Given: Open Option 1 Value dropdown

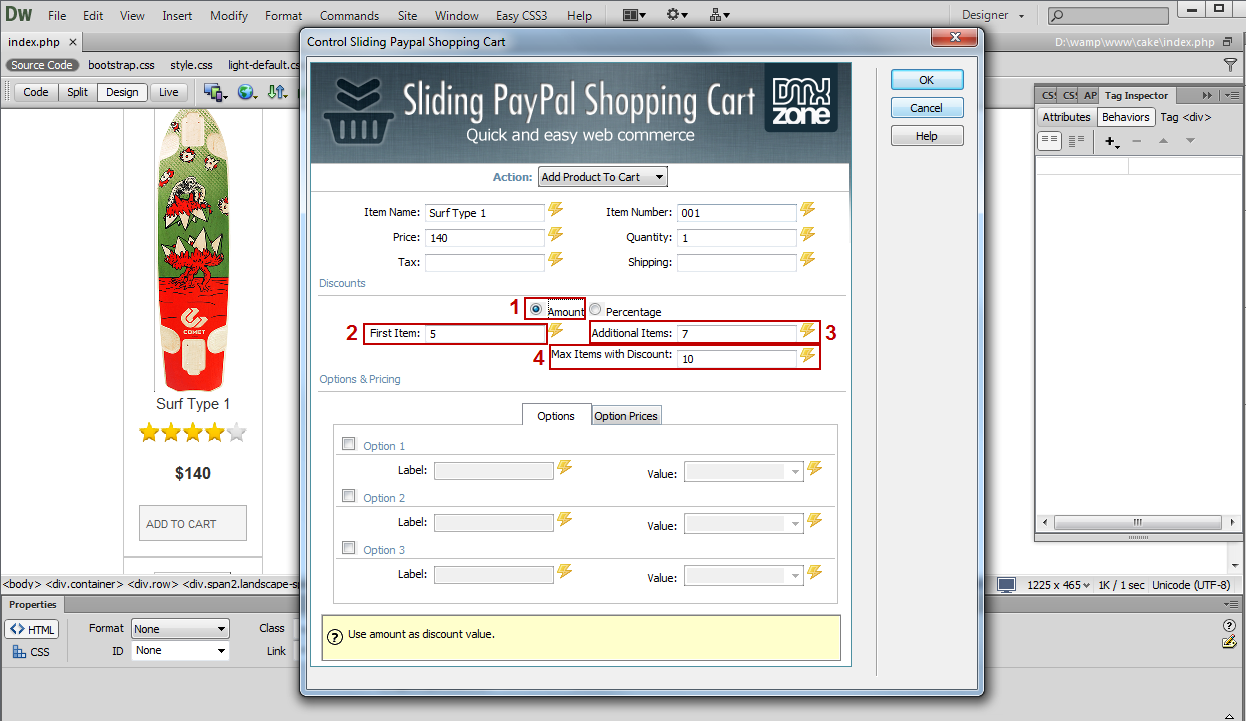Looking at the screenshot, I should [x=744, y=472].
